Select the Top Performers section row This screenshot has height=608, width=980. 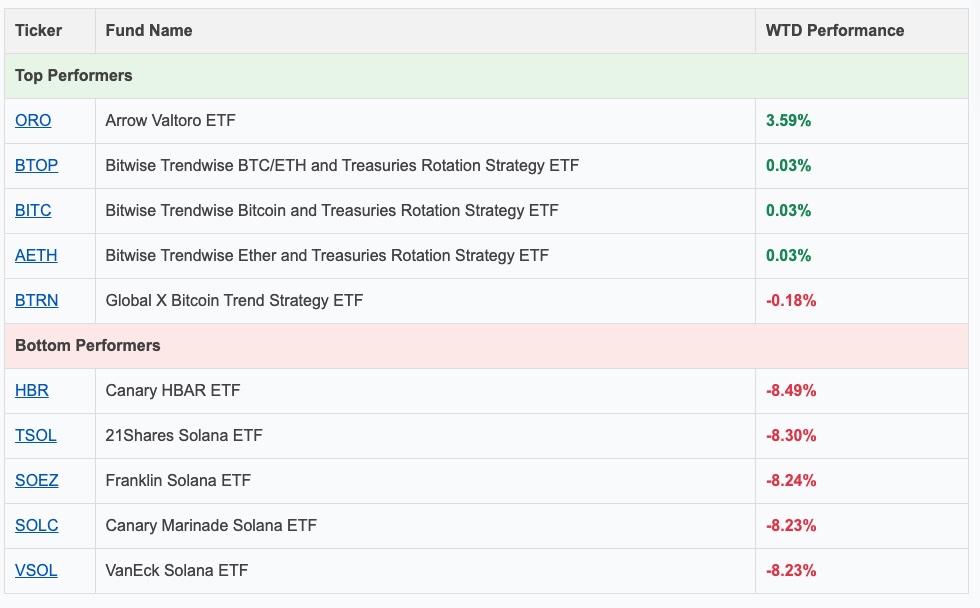pyautogui.click(x=74, y=76)
